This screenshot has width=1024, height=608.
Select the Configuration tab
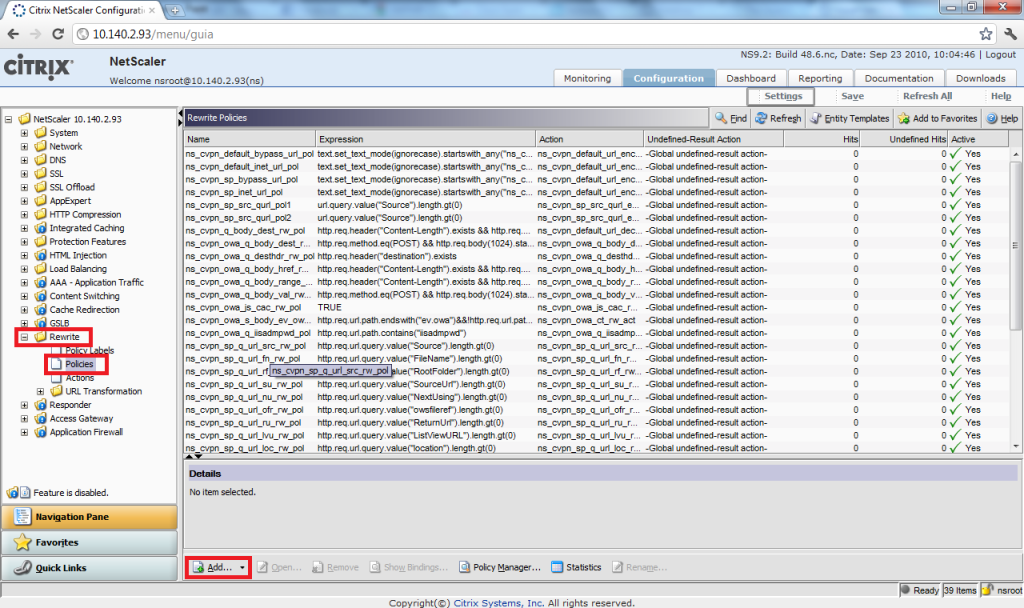coord(669,78)
